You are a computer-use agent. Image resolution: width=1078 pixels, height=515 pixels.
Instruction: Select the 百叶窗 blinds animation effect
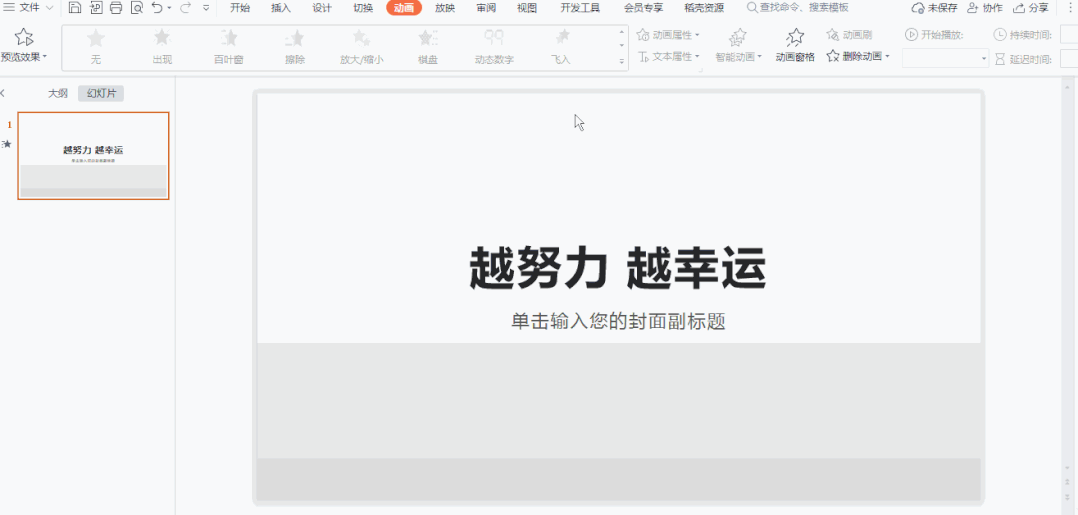coord(228,46)
